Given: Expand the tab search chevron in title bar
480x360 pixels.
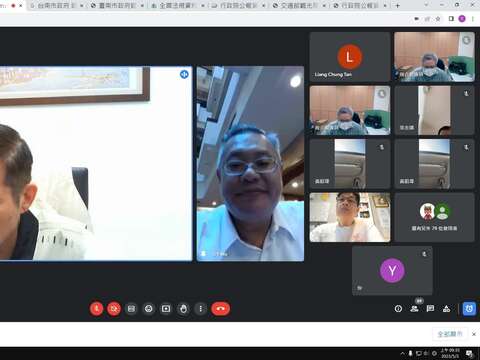Looking at the screenshot, I should [426, 5].
